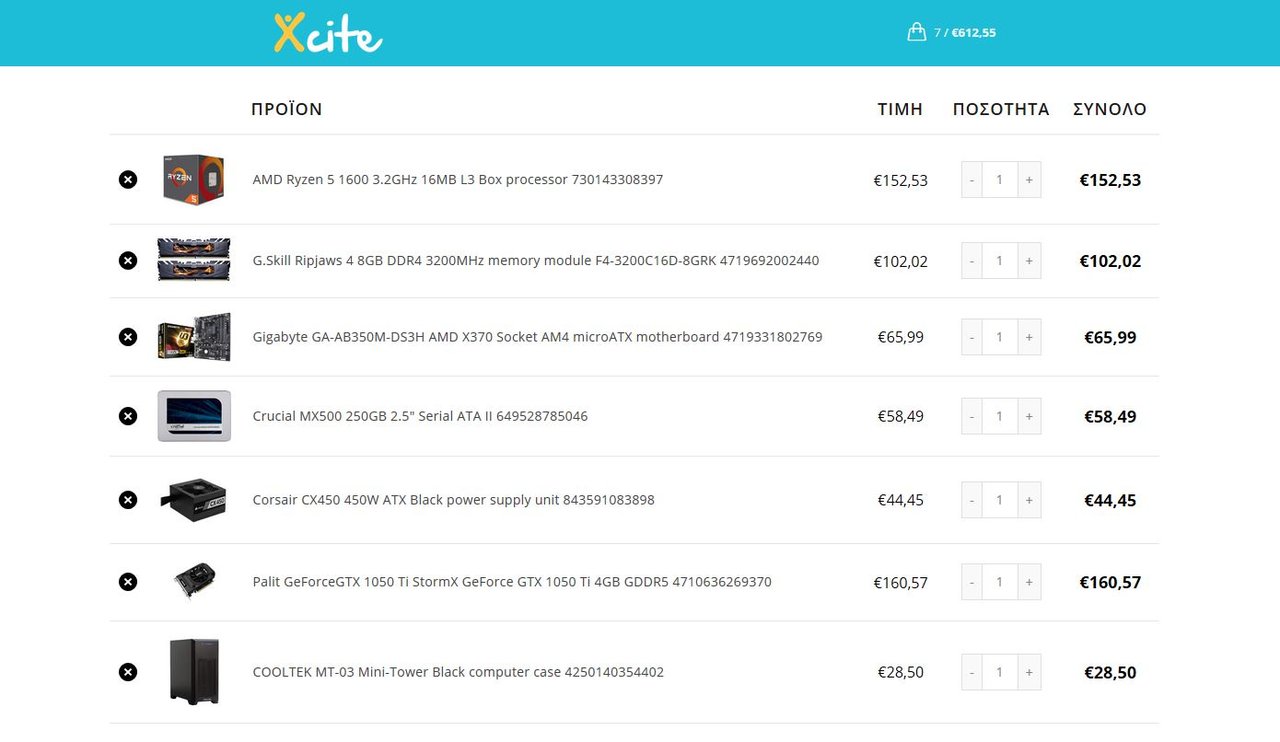
Task: Open COOLTEK MT-03 Mini-Tower case link
Action: tap(458, 672)
